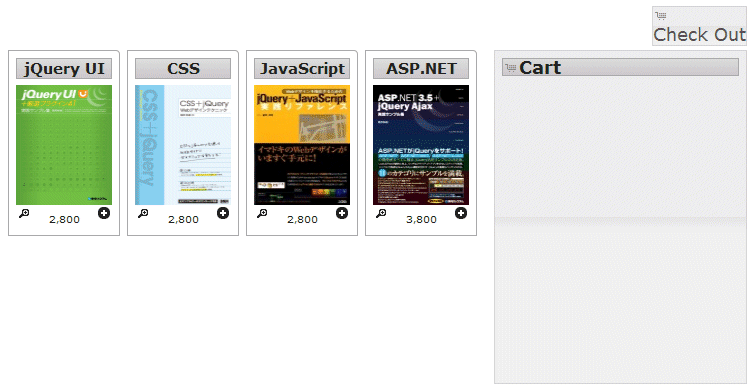Viewport: 756px width, 390px height.
Task: Add the CSS book to cart
Action: pos(223,213)
